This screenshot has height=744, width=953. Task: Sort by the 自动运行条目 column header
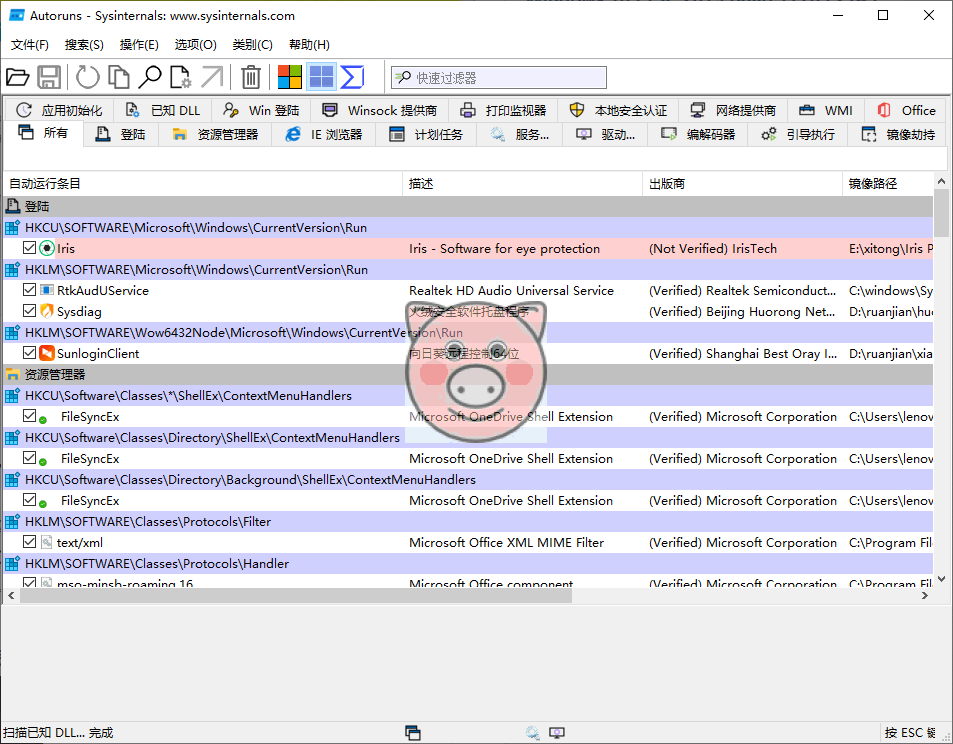coord(202,184)
